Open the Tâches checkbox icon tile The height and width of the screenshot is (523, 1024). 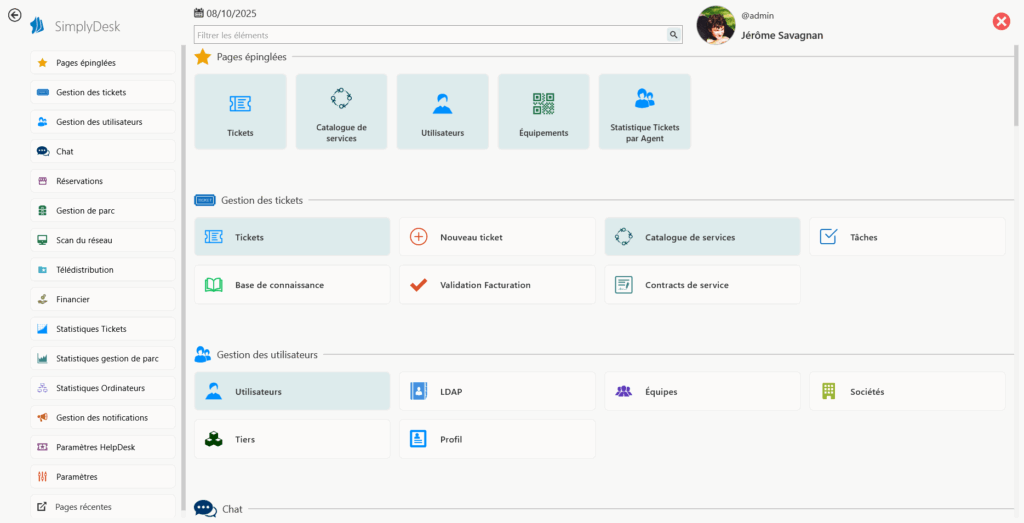(x=906, y=237)
